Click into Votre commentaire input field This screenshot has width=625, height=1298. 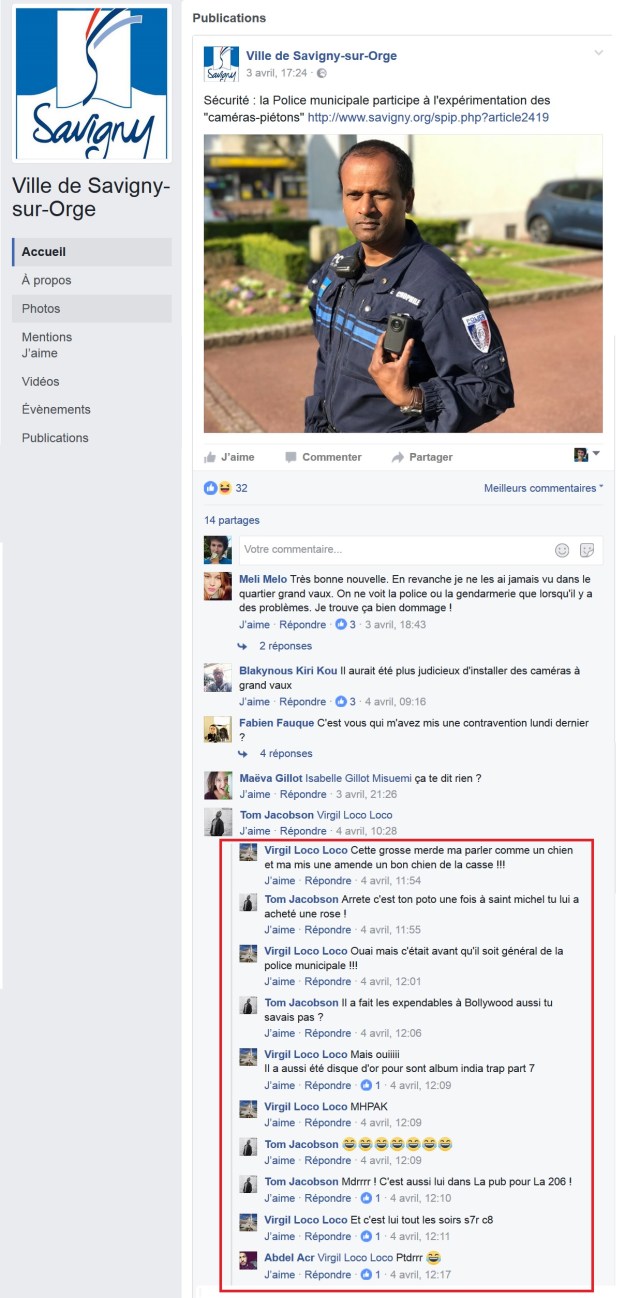395,550
